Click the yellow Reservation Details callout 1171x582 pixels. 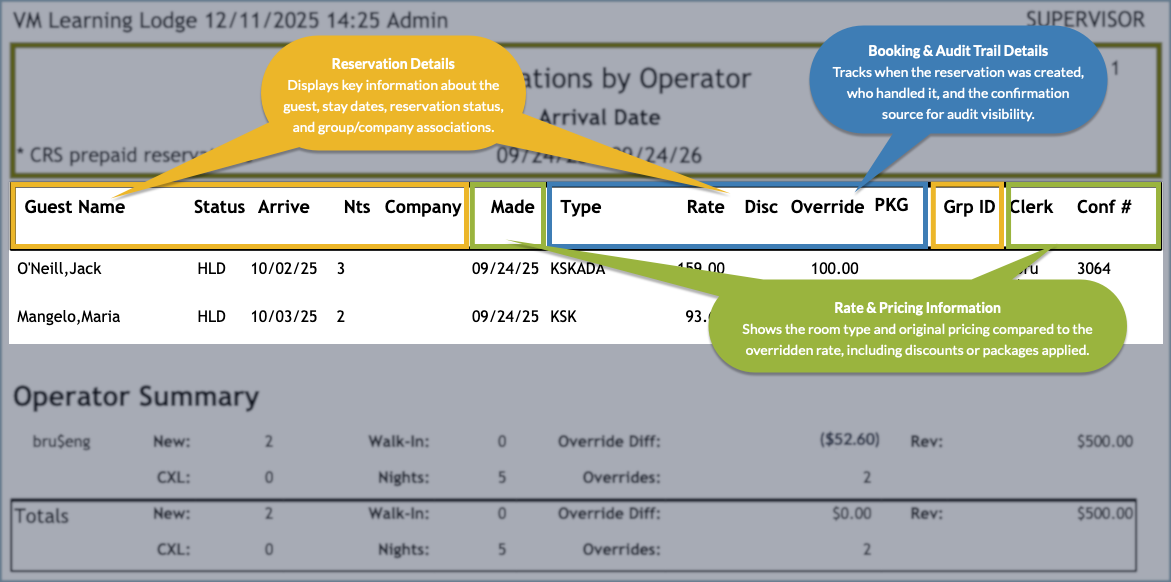click(393, 92)
